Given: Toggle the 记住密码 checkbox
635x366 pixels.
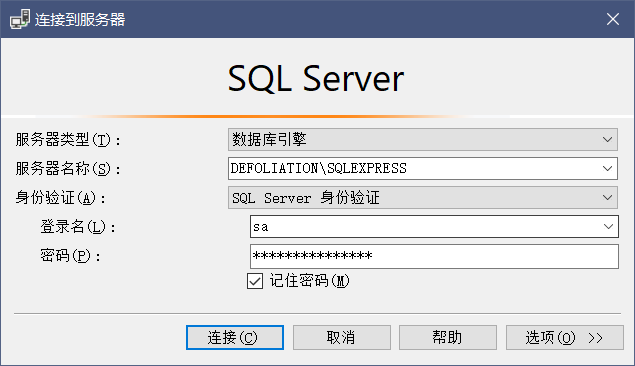Looking at the screenshot, I should 255,281.
